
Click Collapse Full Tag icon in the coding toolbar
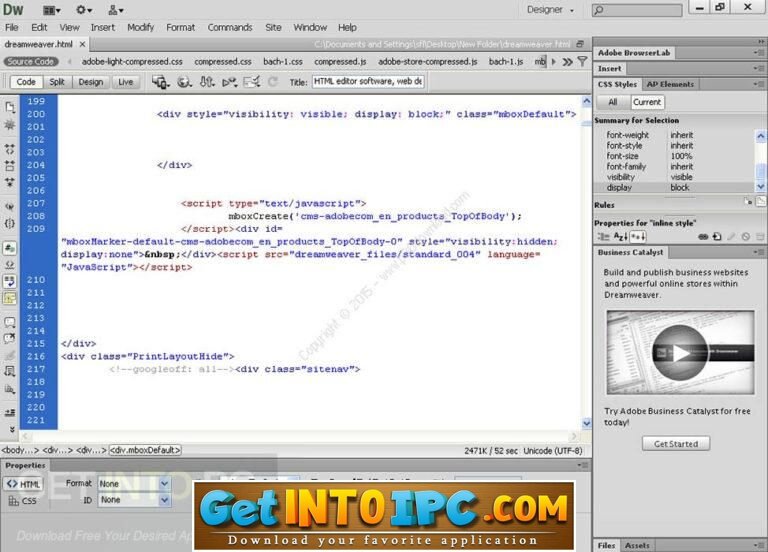pos(9,148)
